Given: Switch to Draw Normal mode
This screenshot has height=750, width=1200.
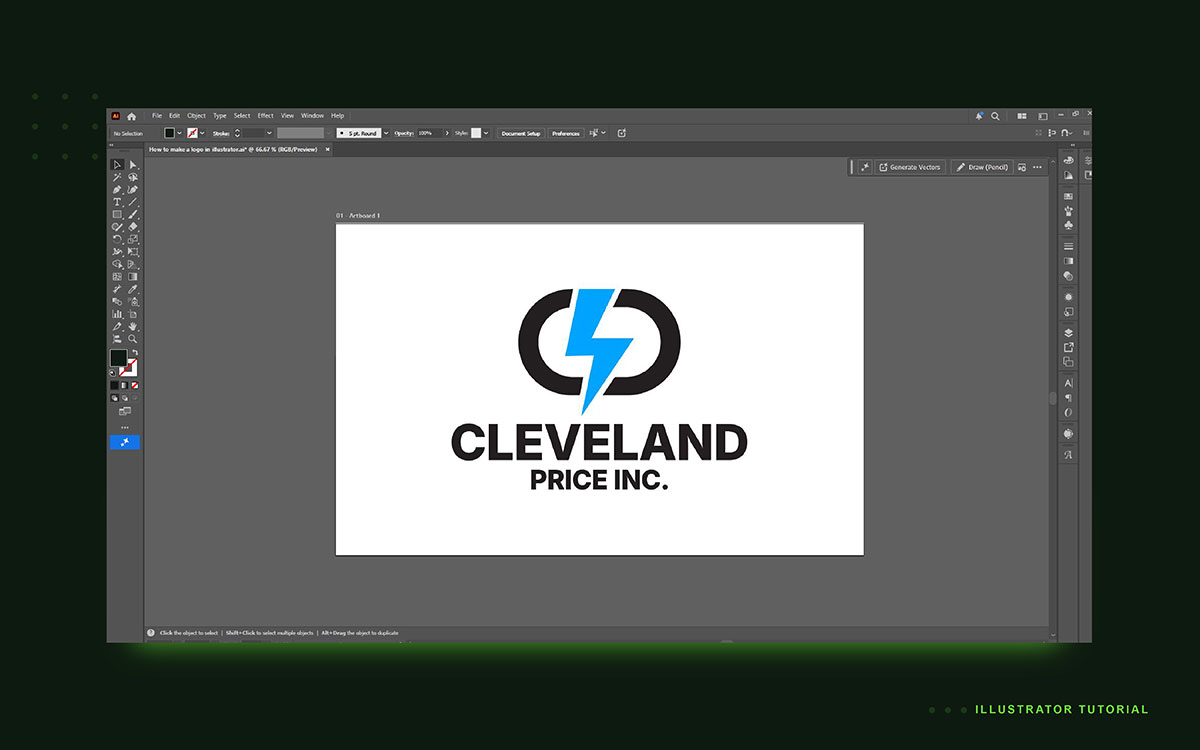Looking at the screenshot, I should 114,397.
